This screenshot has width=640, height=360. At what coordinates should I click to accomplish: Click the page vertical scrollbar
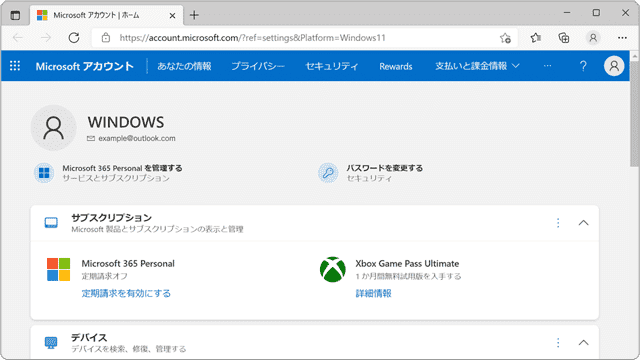[x=635, y=114]
